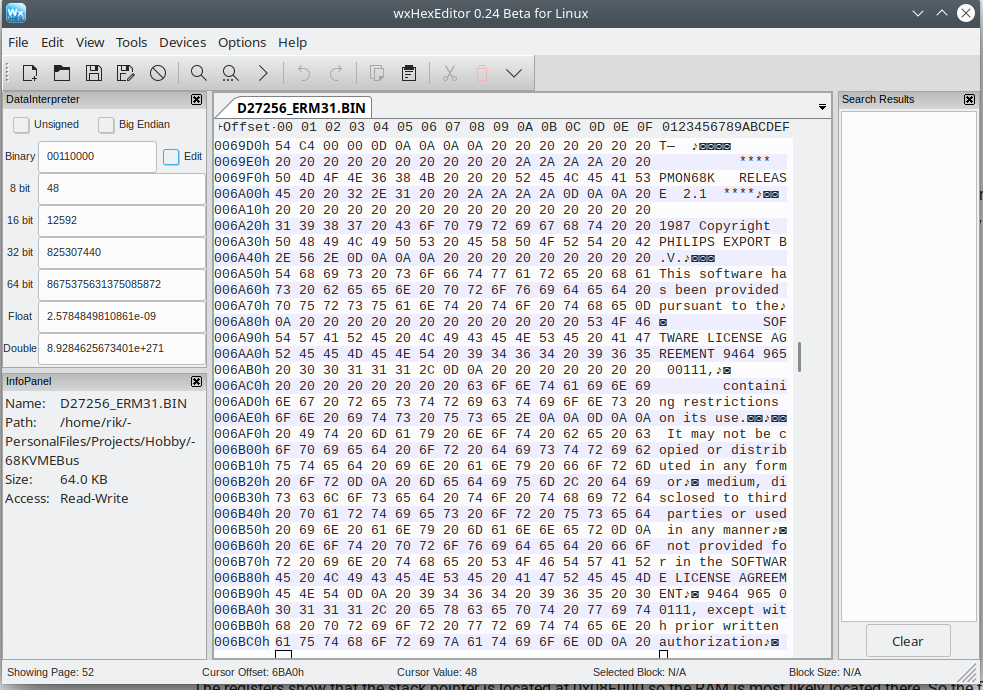
Task: Click the Cursor Offset status entry
Action: [253, 672]
